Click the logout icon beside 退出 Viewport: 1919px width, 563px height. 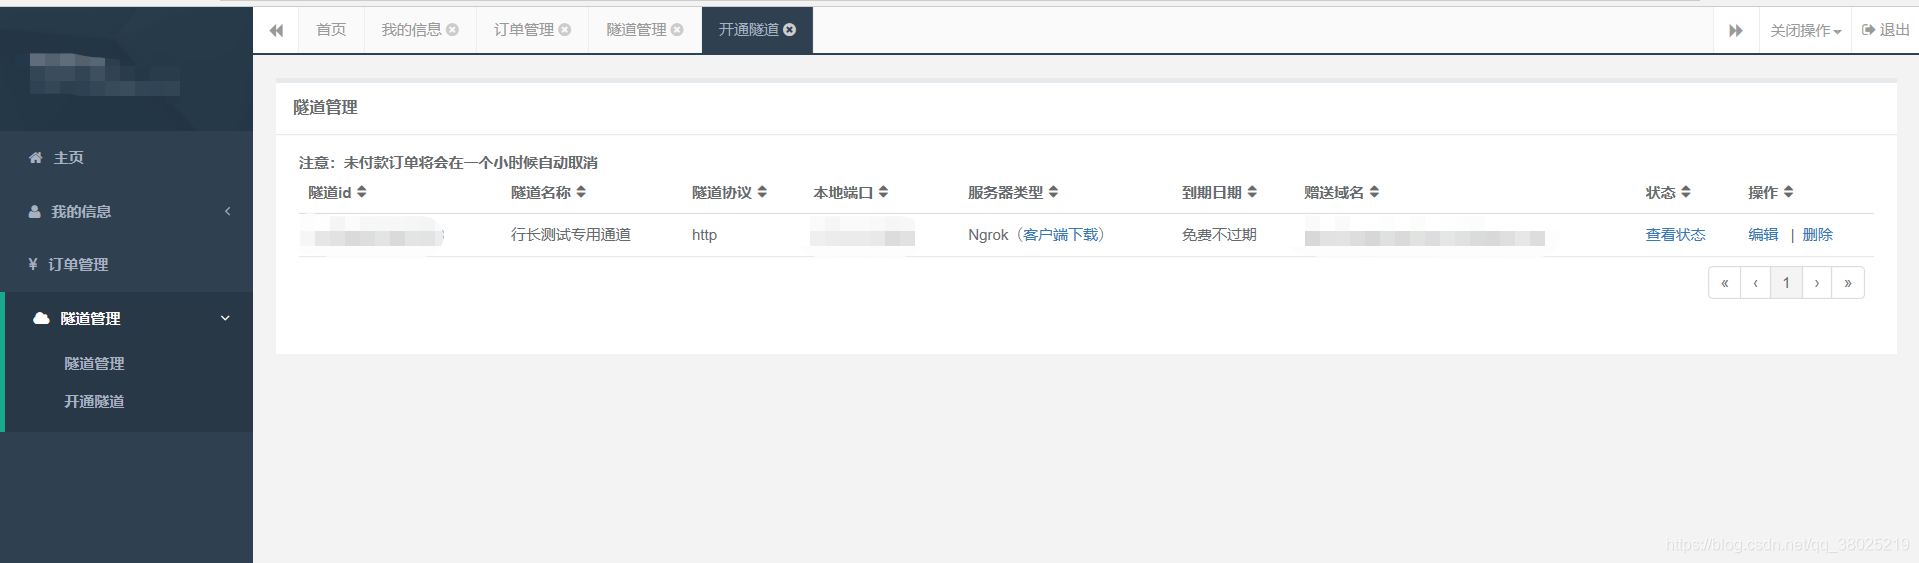click(1868, 30)
